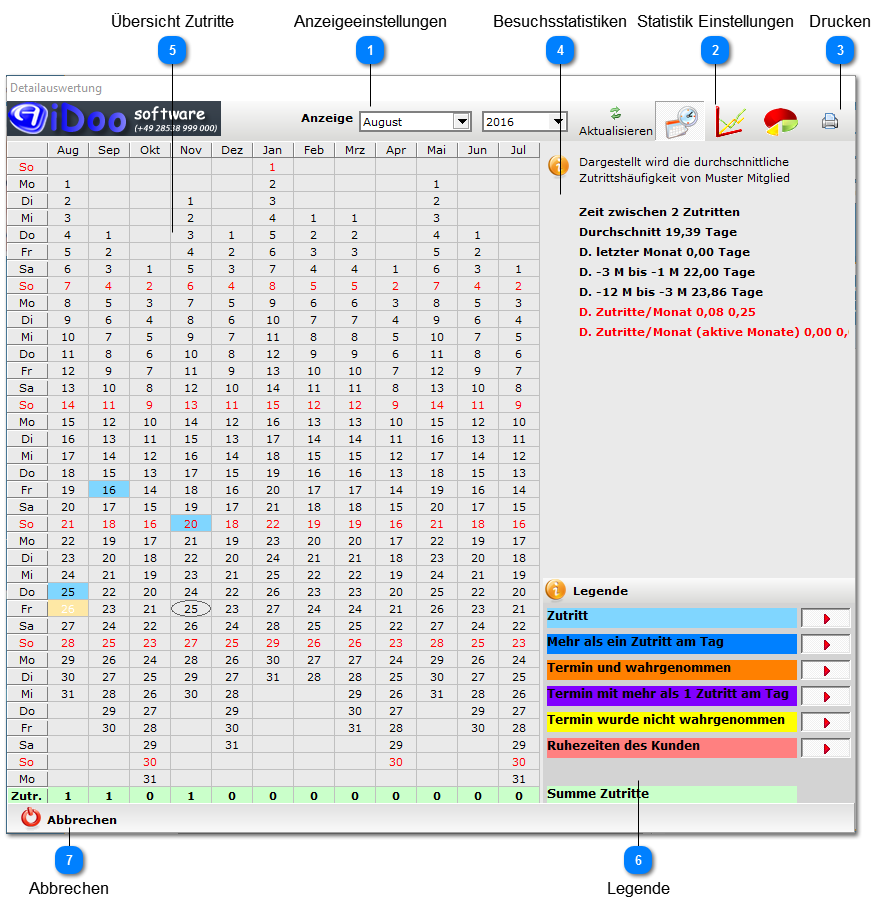This screenshot has width=887, height=914.
Task: Select the Feb column header
Action: [x=314, y=150]
